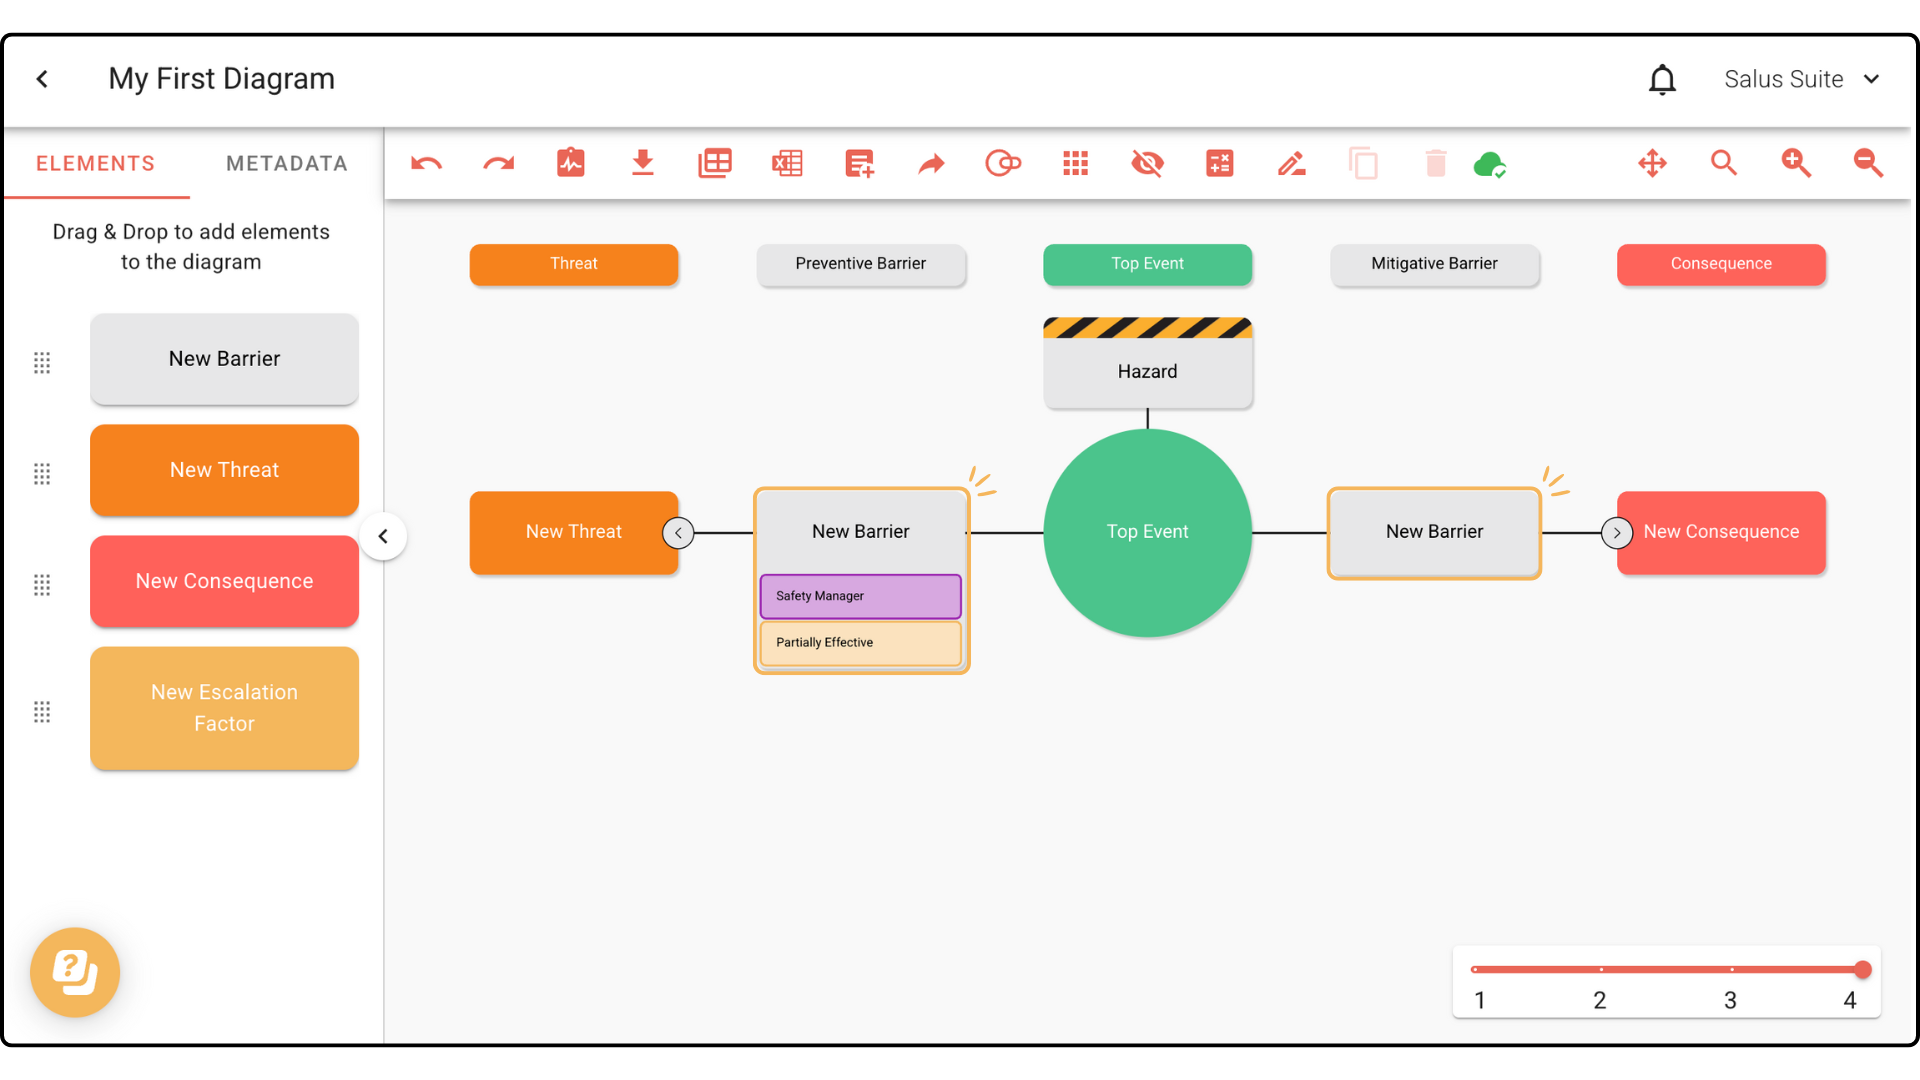Switch to the METADATA tab
Image resolution: width=1920 pixels, height=1080 pixels.
coord(286,163)
